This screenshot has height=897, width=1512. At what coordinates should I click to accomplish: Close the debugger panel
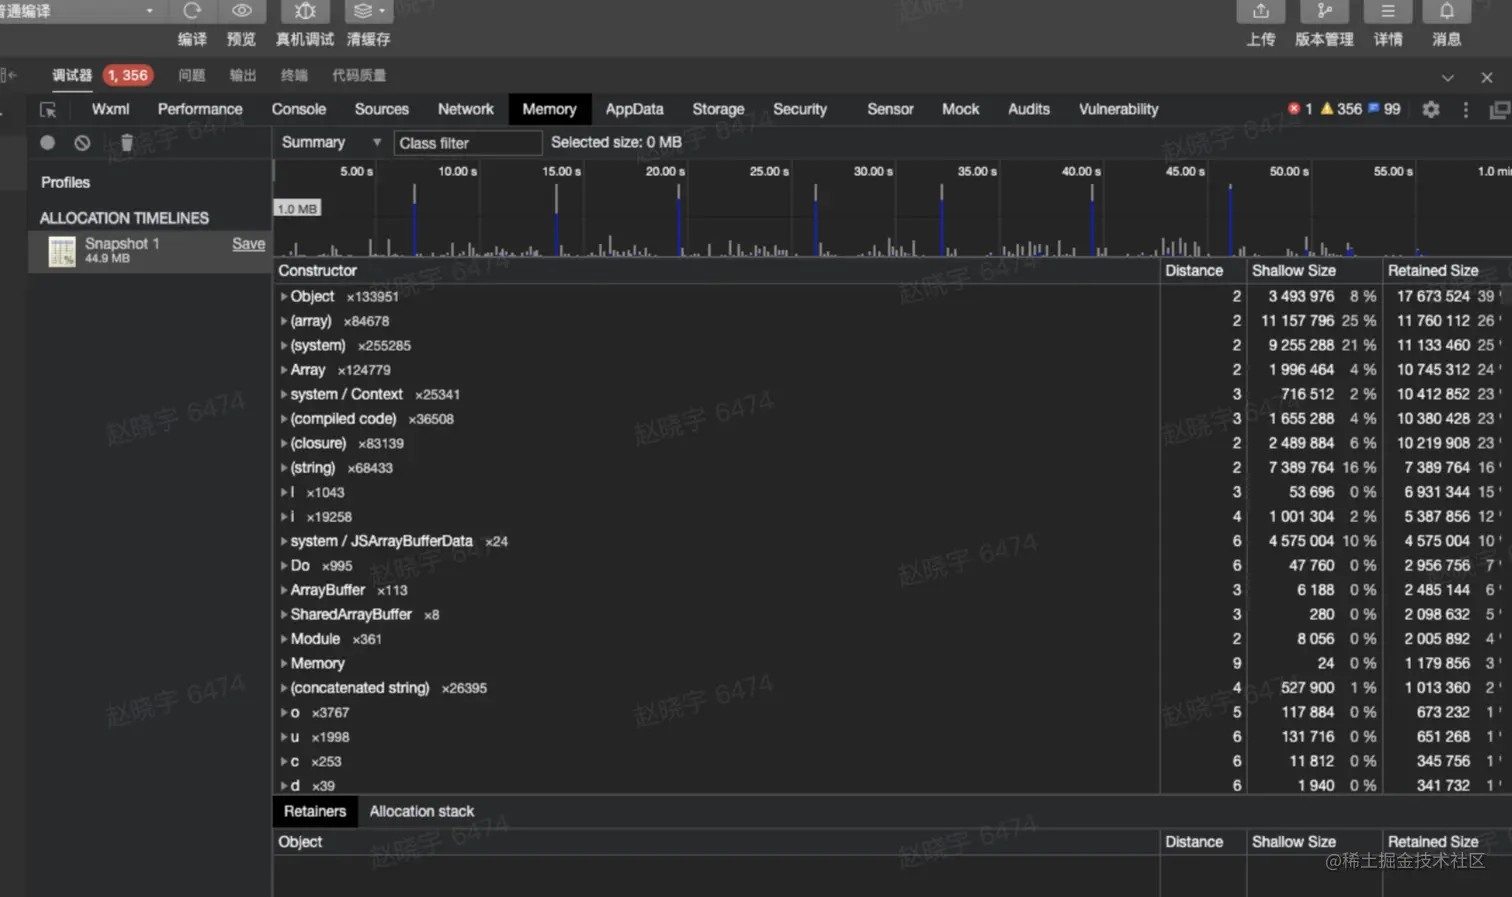[1487, 77]
